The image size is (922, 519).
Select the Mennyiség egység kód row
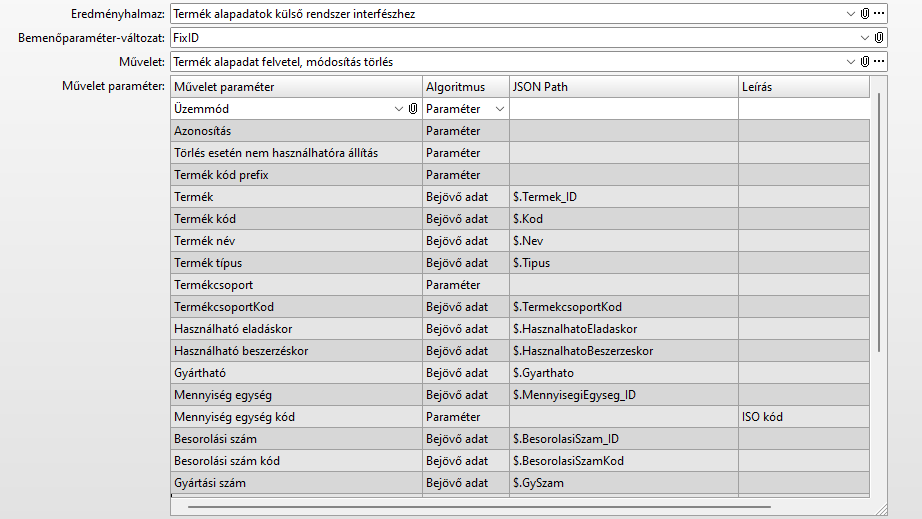296,417
